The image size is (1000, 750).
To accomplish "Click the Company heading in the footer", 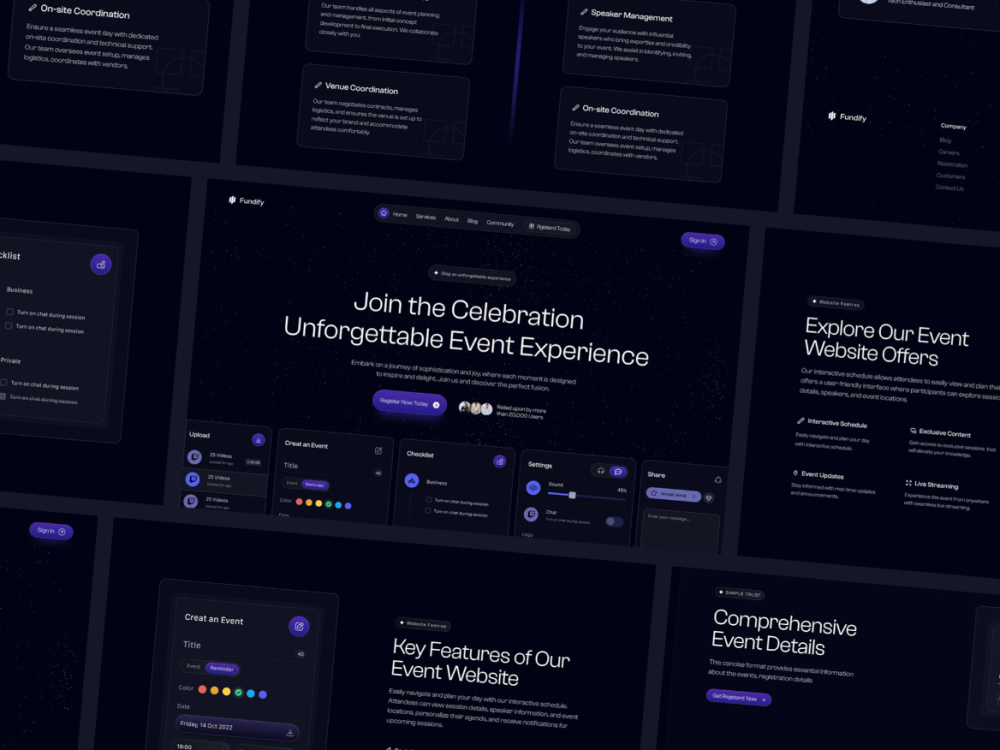I will pos(953,126).
